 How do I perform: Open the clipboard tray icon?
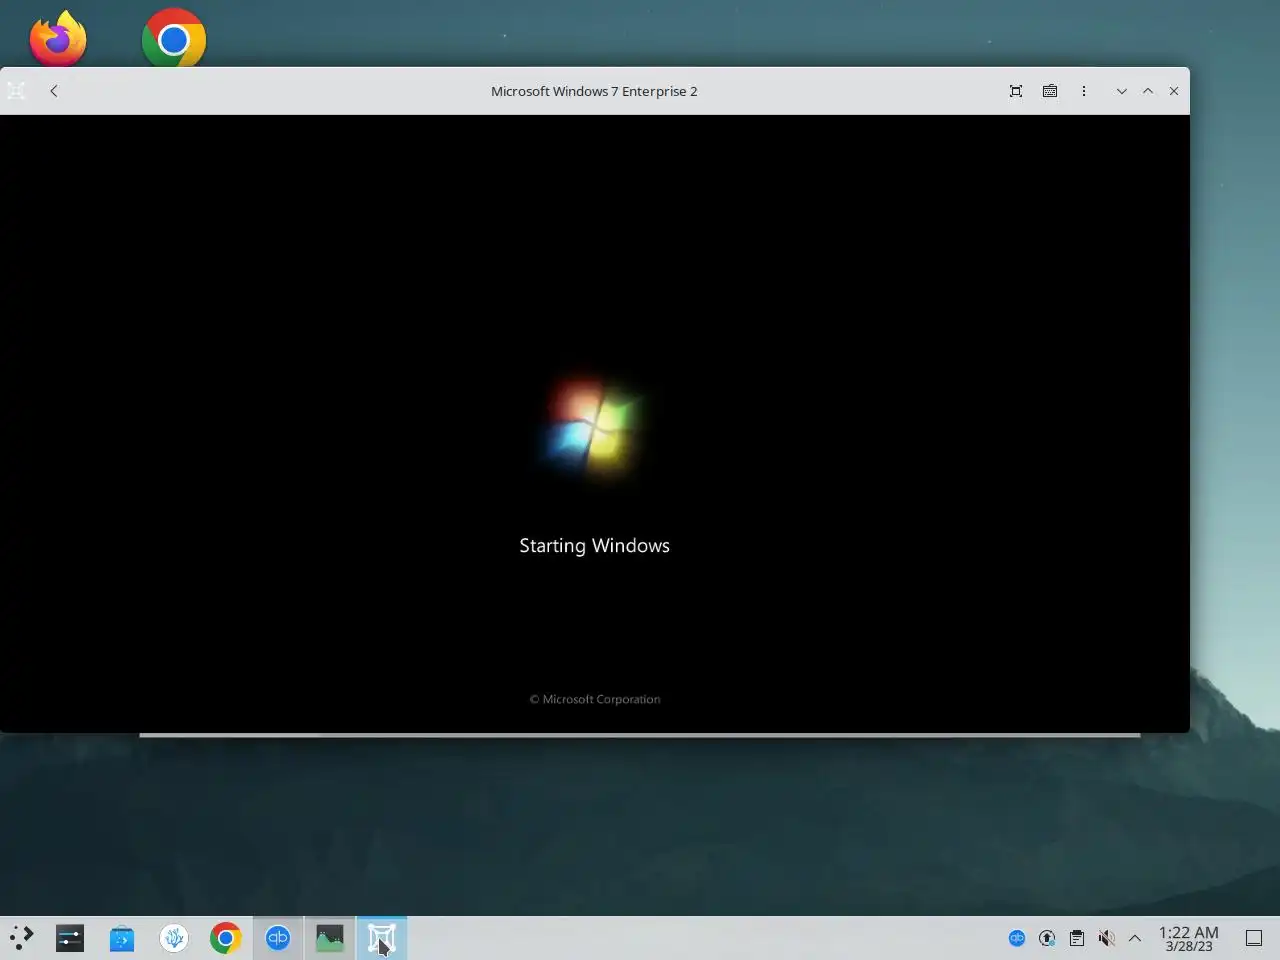coord(1077,938)
